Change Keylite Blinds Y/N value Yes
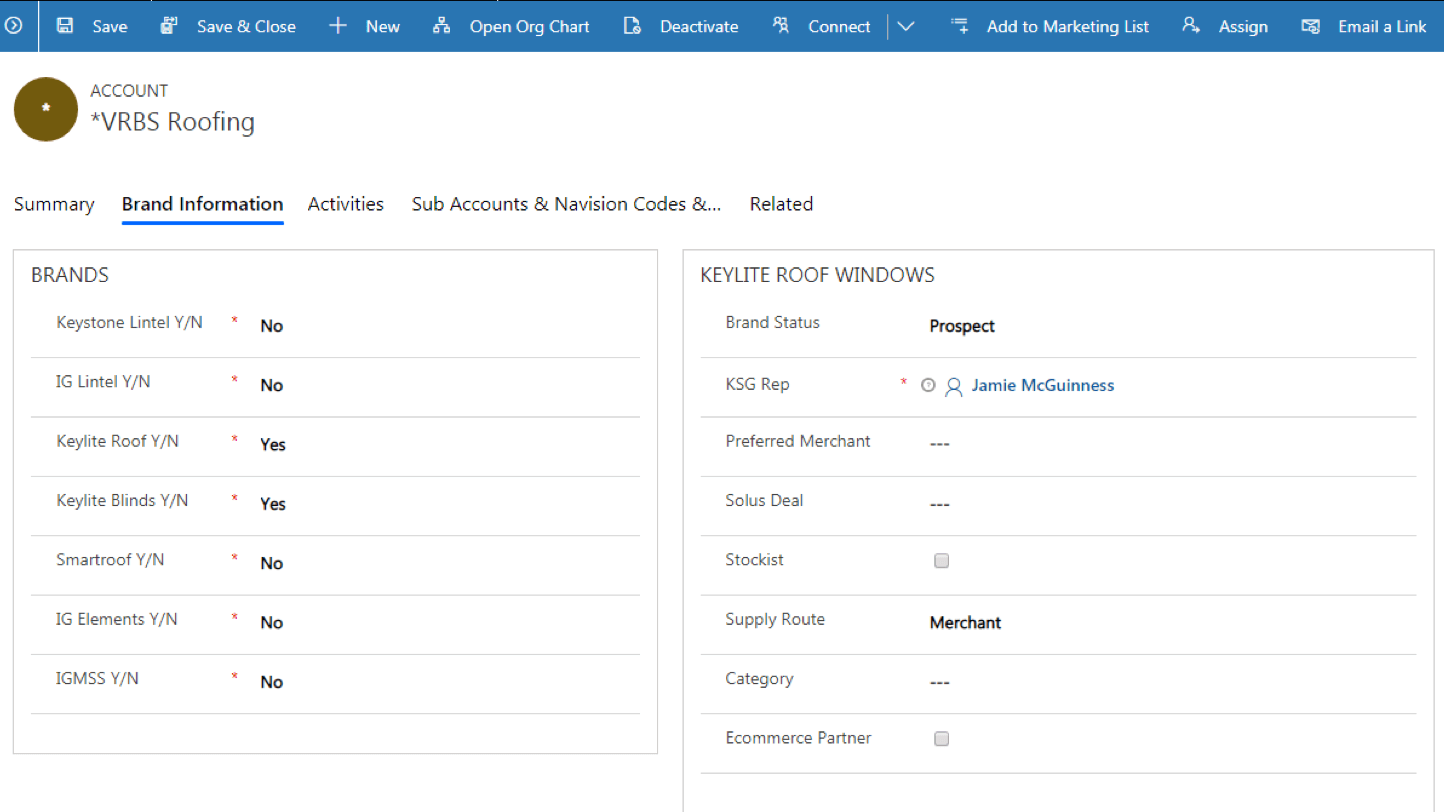Viewport: 1444px width, 812px height. 273,504
